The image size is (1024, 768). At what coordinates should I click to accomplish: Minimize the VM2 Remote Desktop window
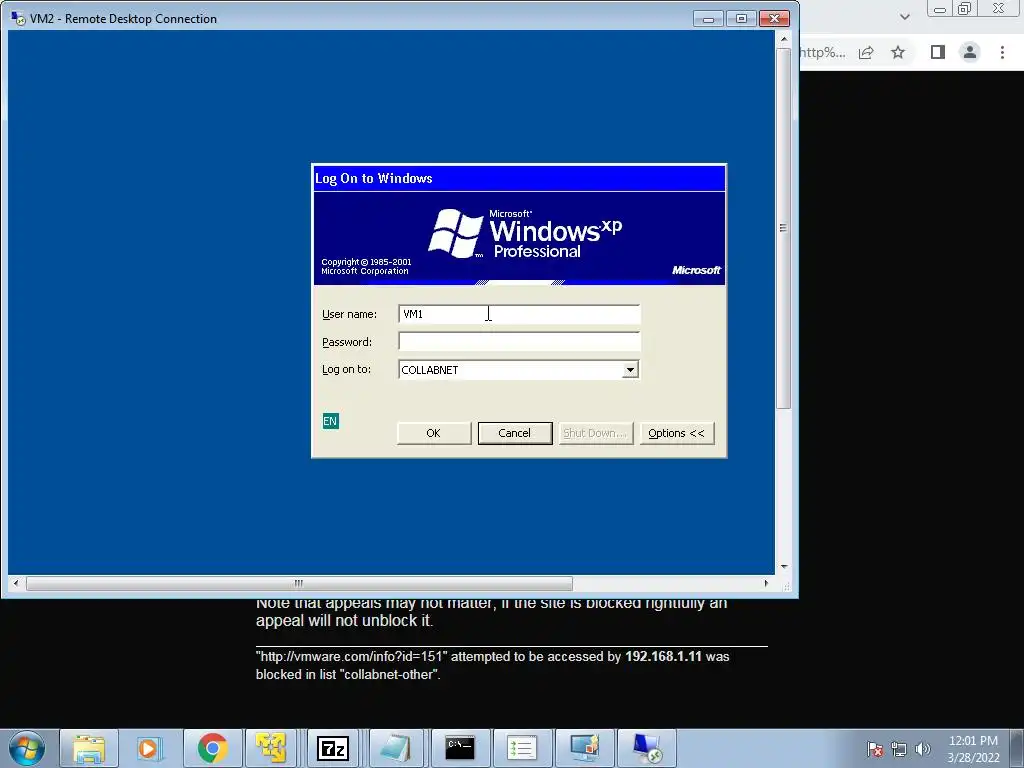pos(708,18)
